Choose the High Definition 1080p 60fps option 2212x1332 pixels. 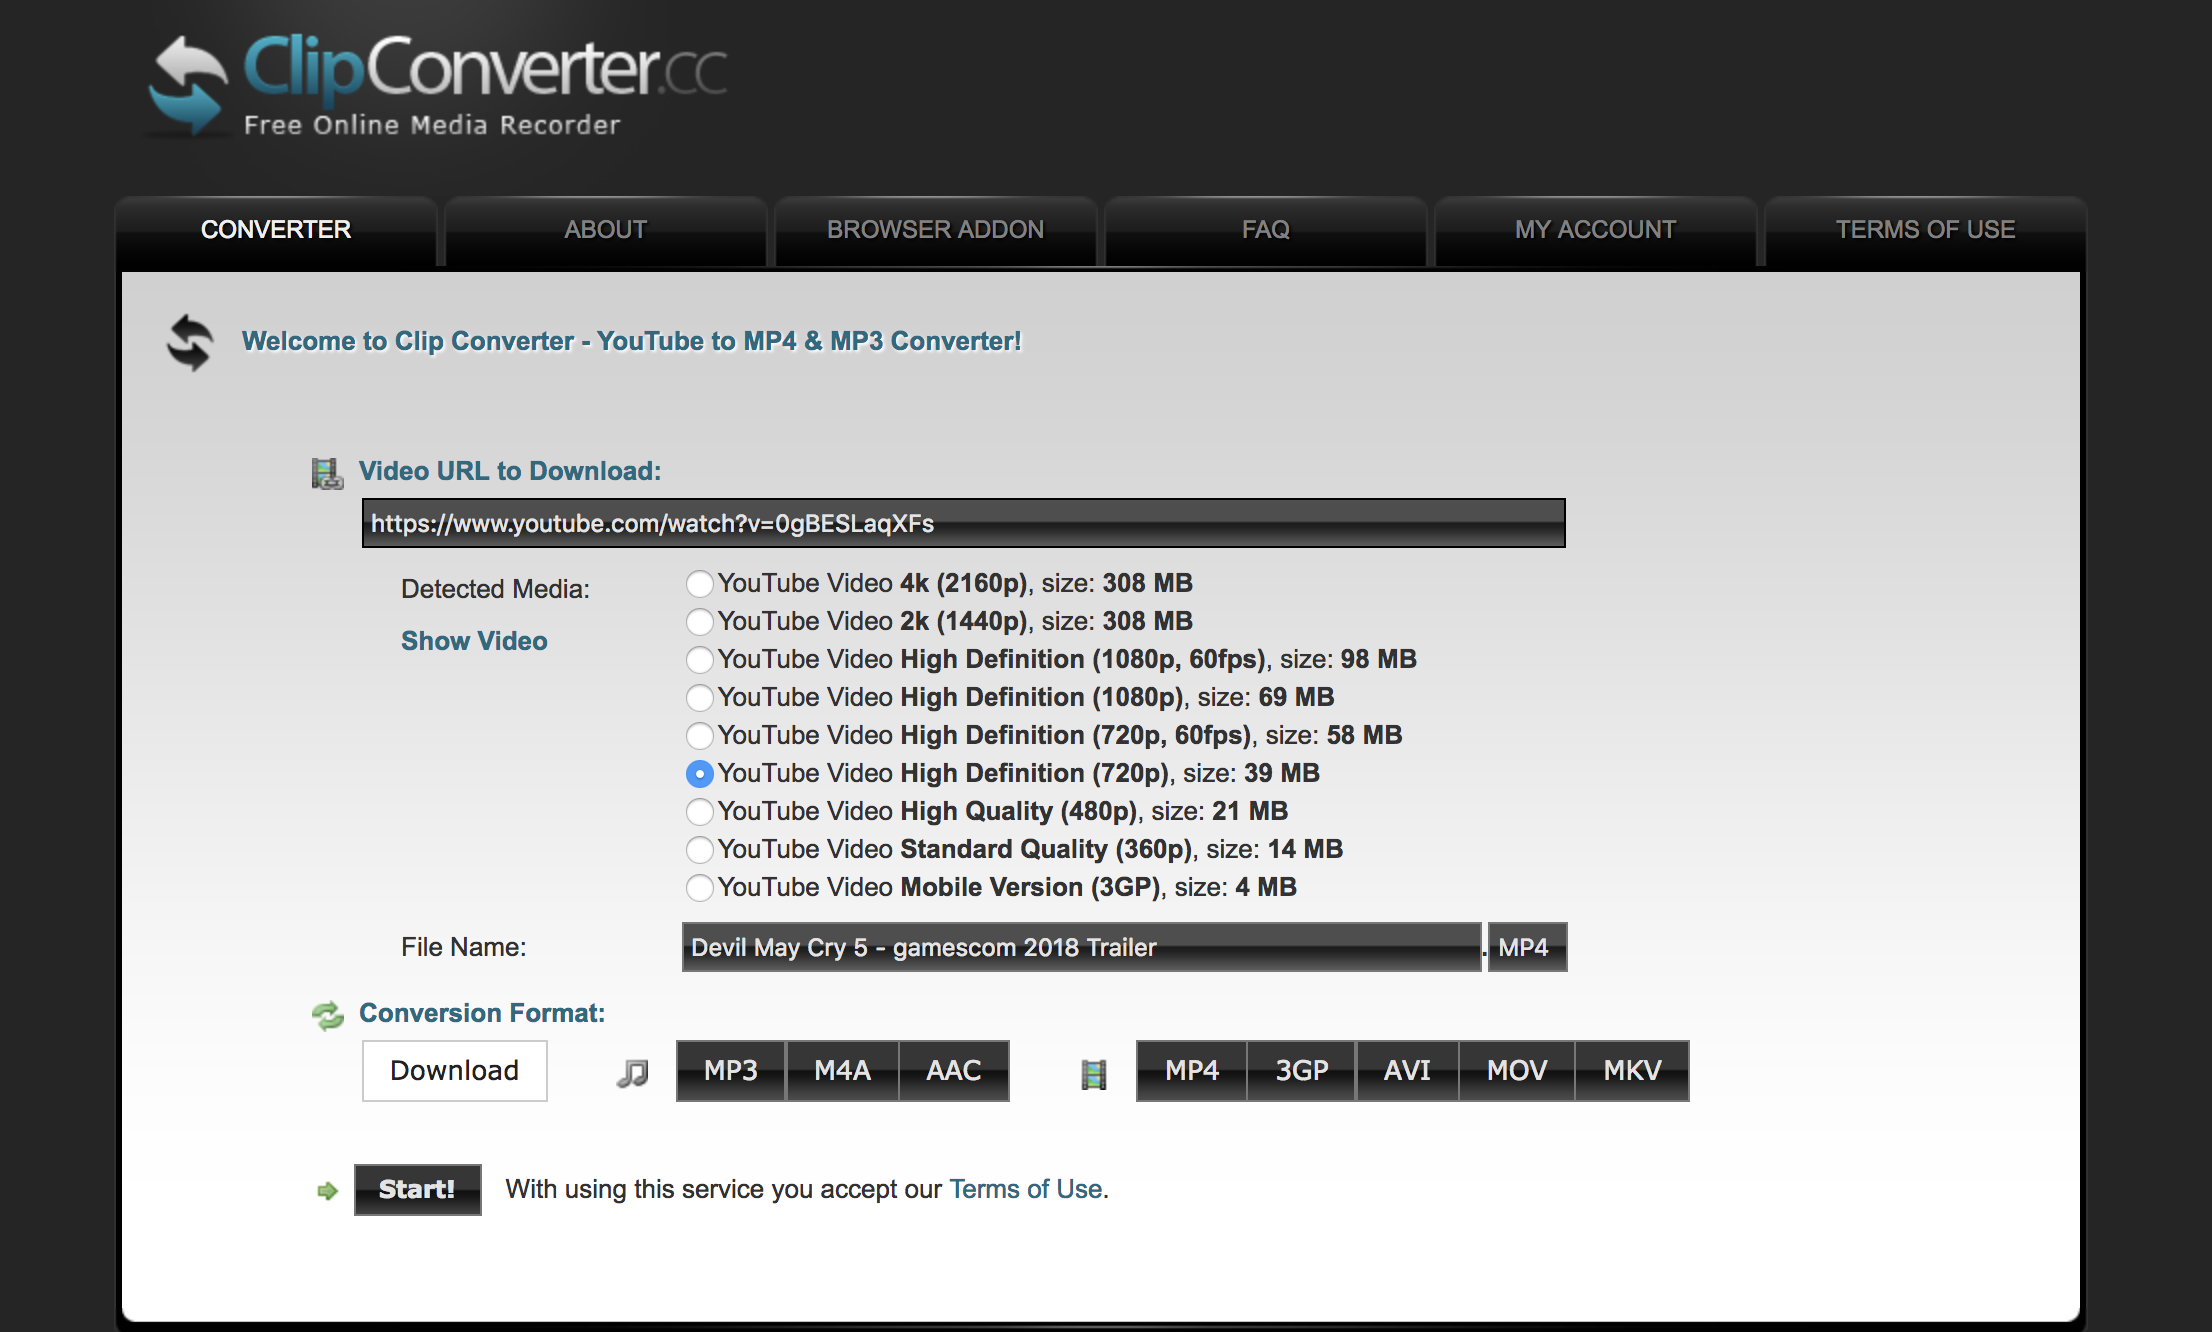pyautogui.click(x=700, y=660)
